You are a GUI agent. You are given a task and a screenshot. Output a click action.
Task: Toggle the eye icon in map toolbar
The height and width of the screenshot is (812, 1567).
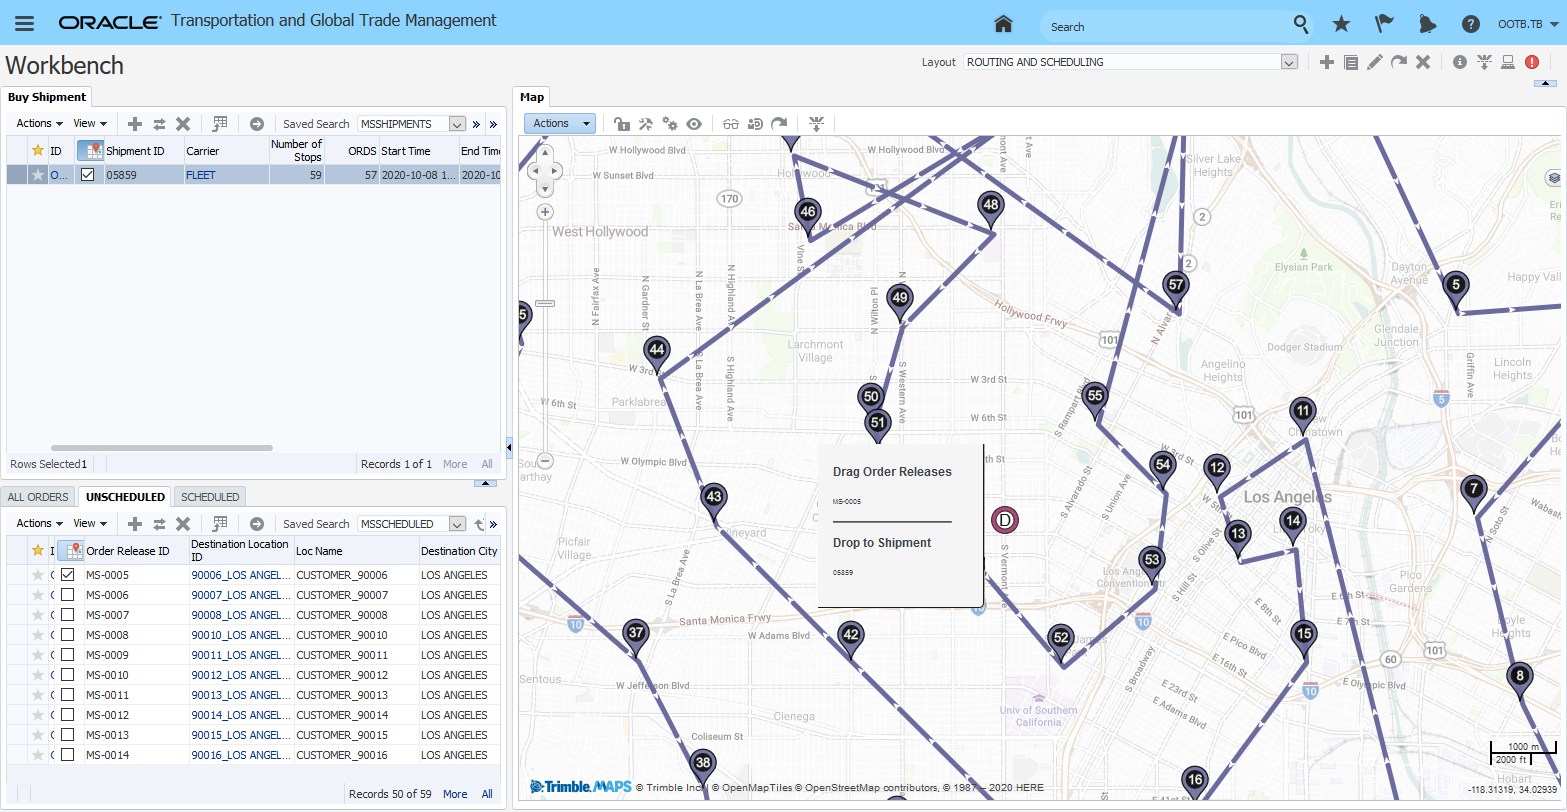coord(694,124)
